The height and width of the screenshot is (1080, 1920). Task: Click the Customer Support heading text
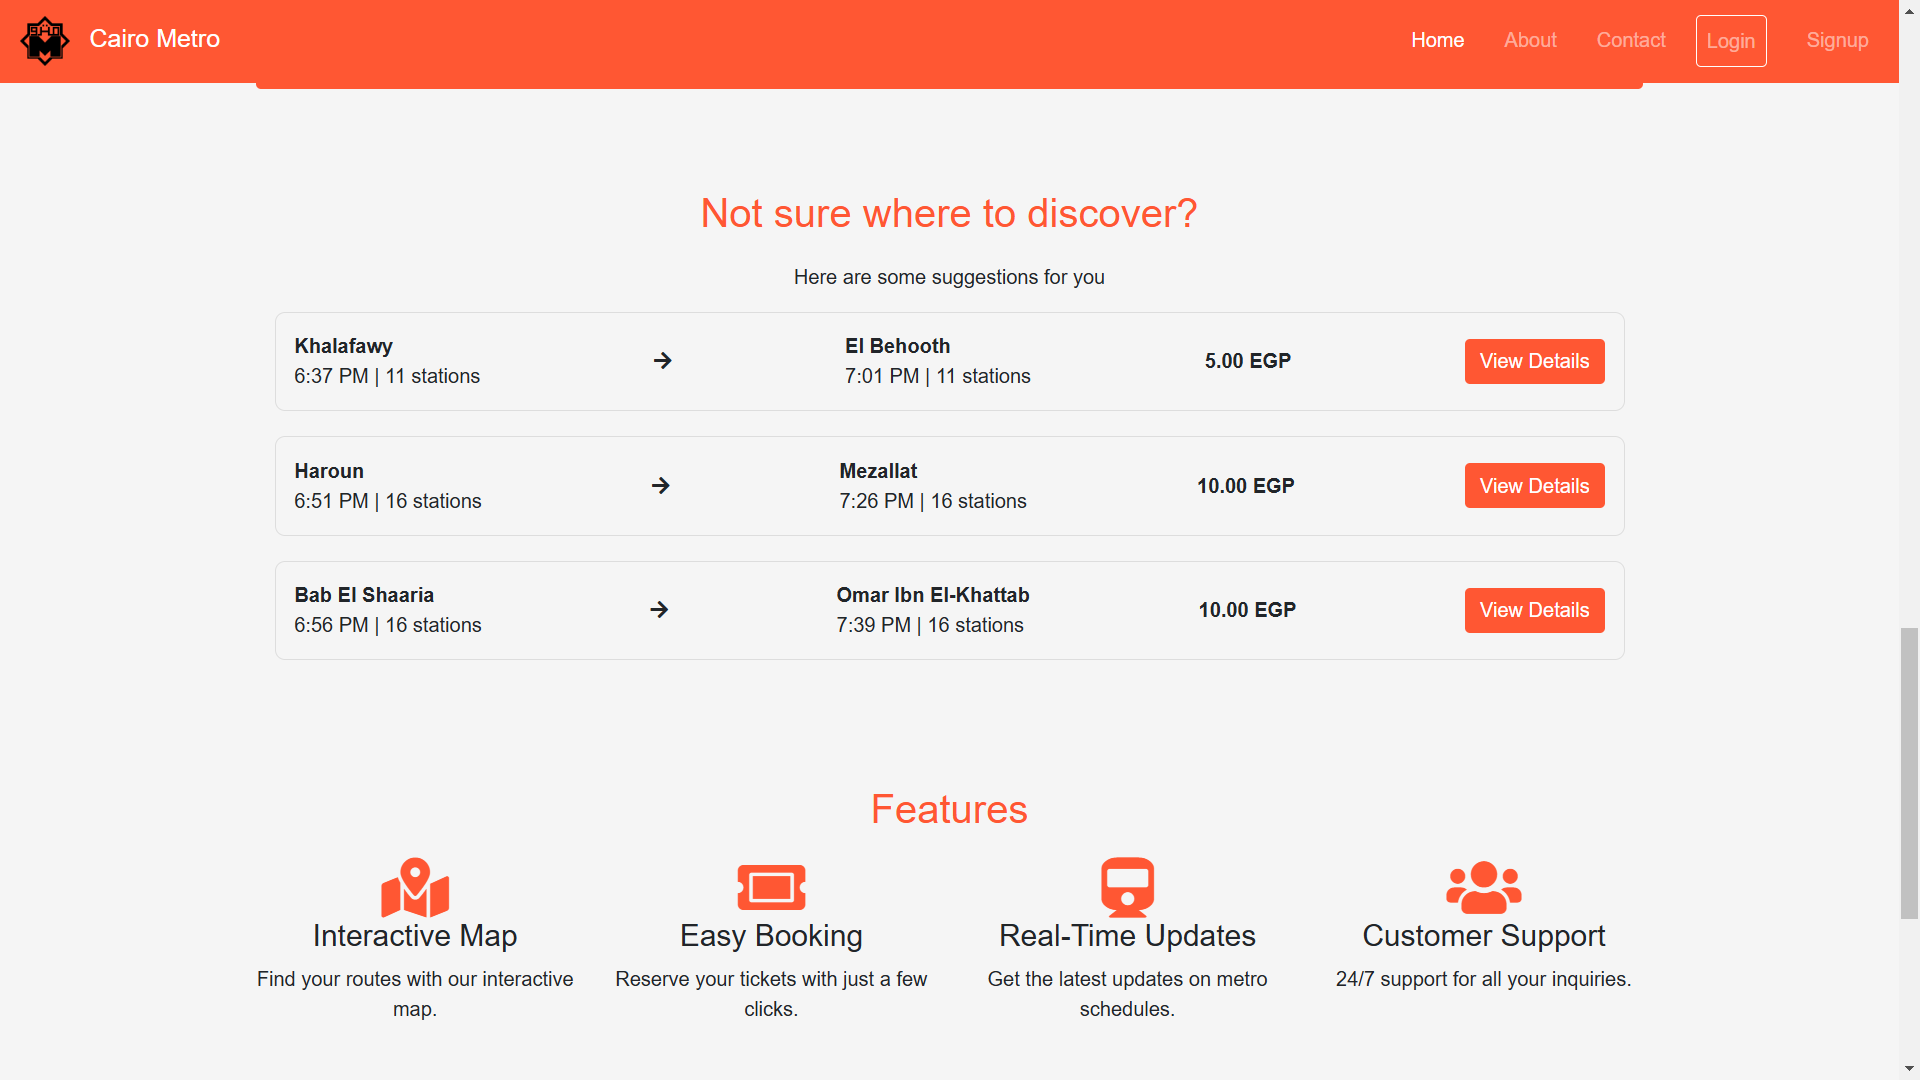(x=1484, y=936)
